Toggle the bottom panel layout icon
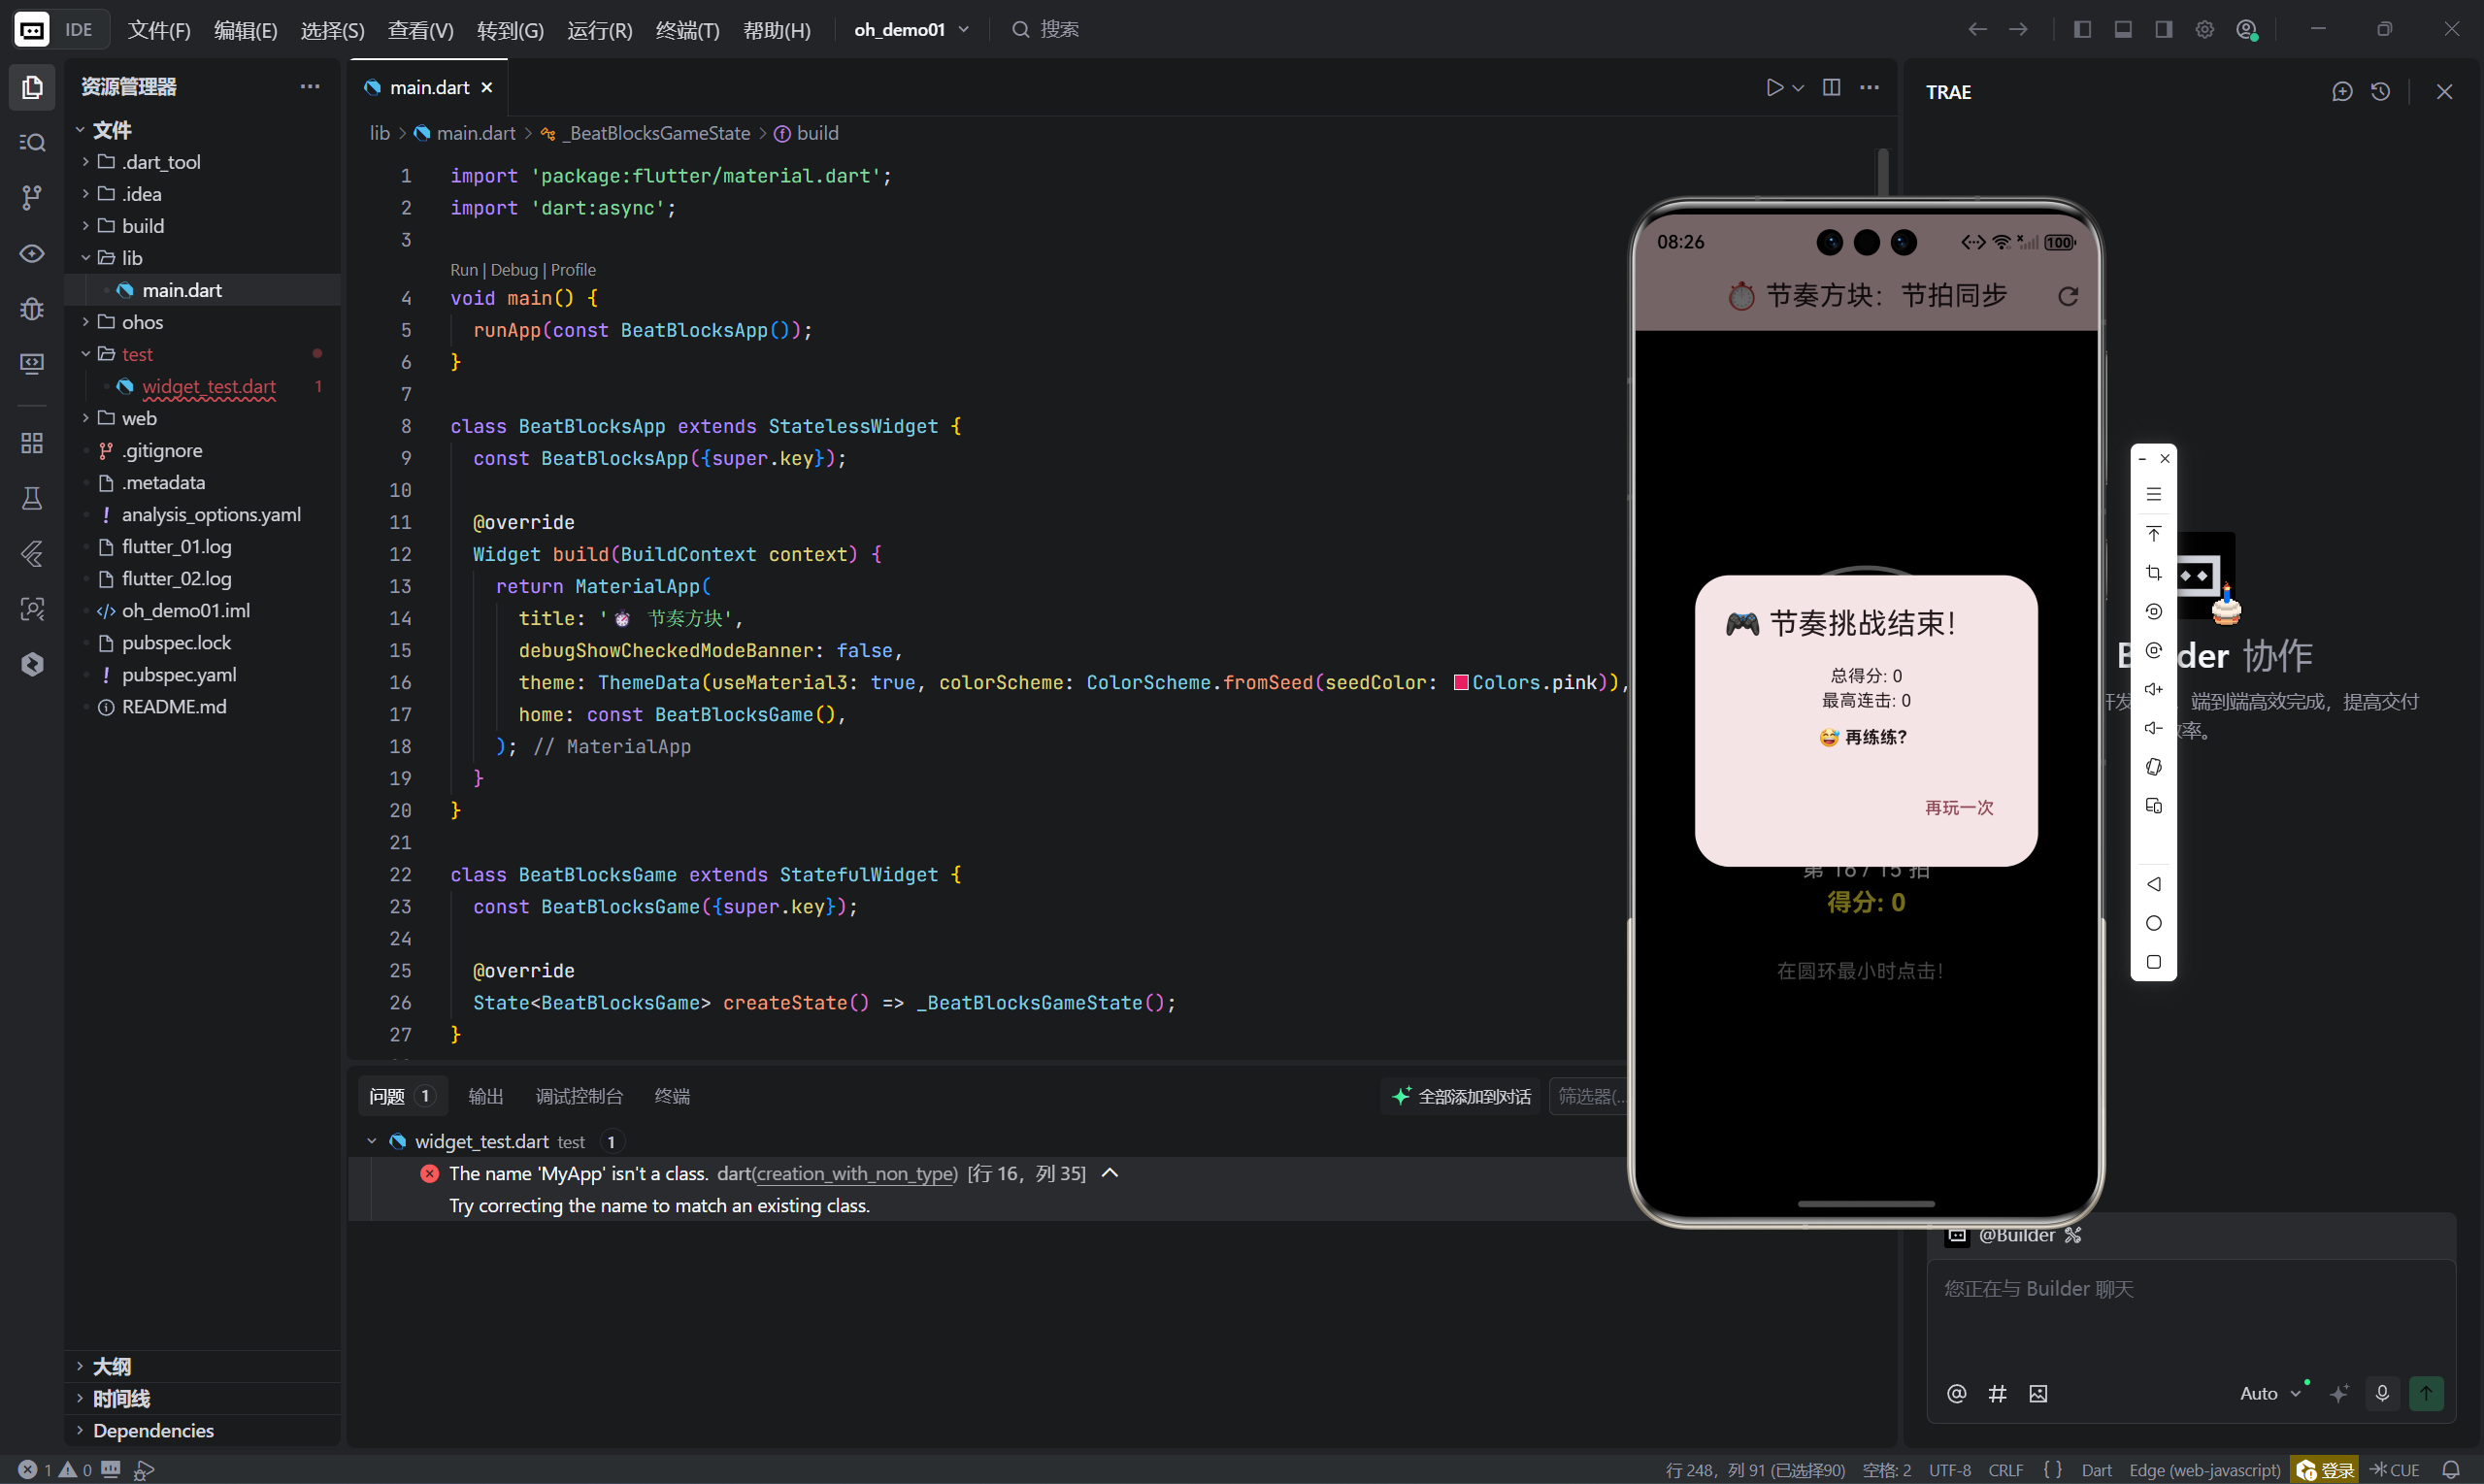 tap(2123, 30)
